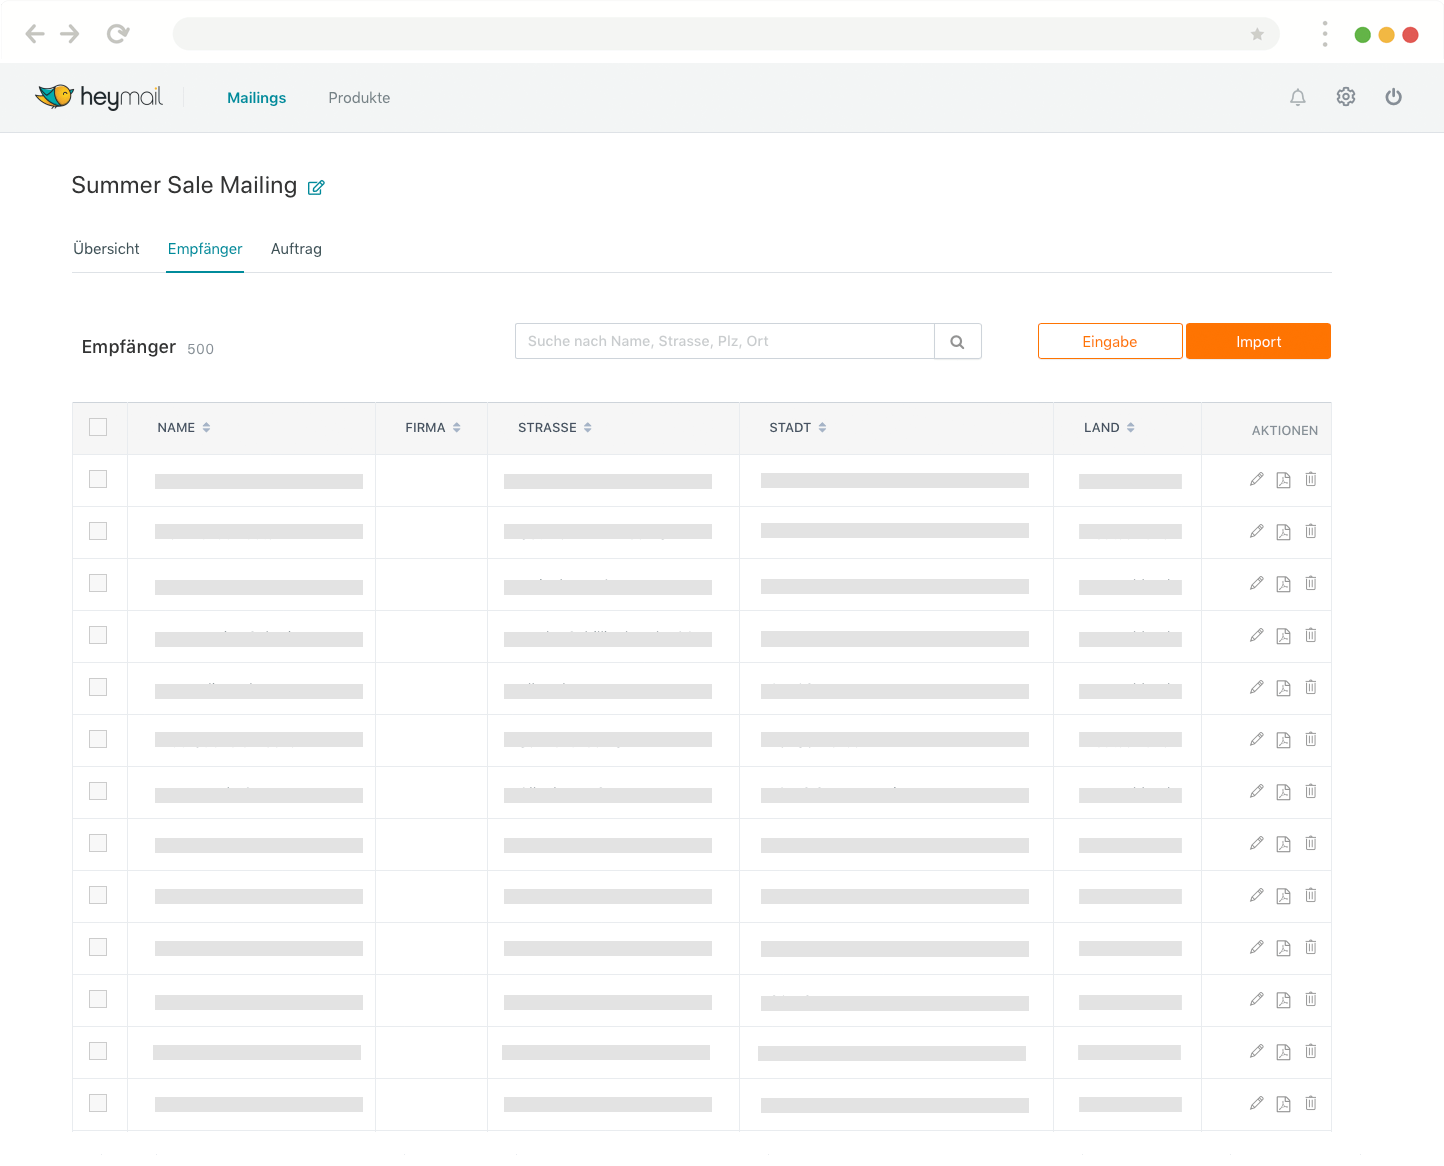The height and width of the screenshot is (1166, 1444).
Task: Switch to the Übersicht tab
Action: [106, 249]
